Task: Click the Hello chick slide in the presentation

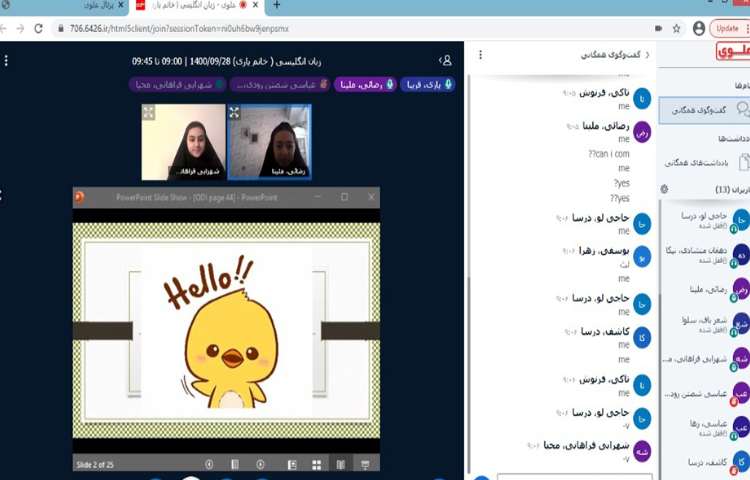Action: (x=227, y=331)
